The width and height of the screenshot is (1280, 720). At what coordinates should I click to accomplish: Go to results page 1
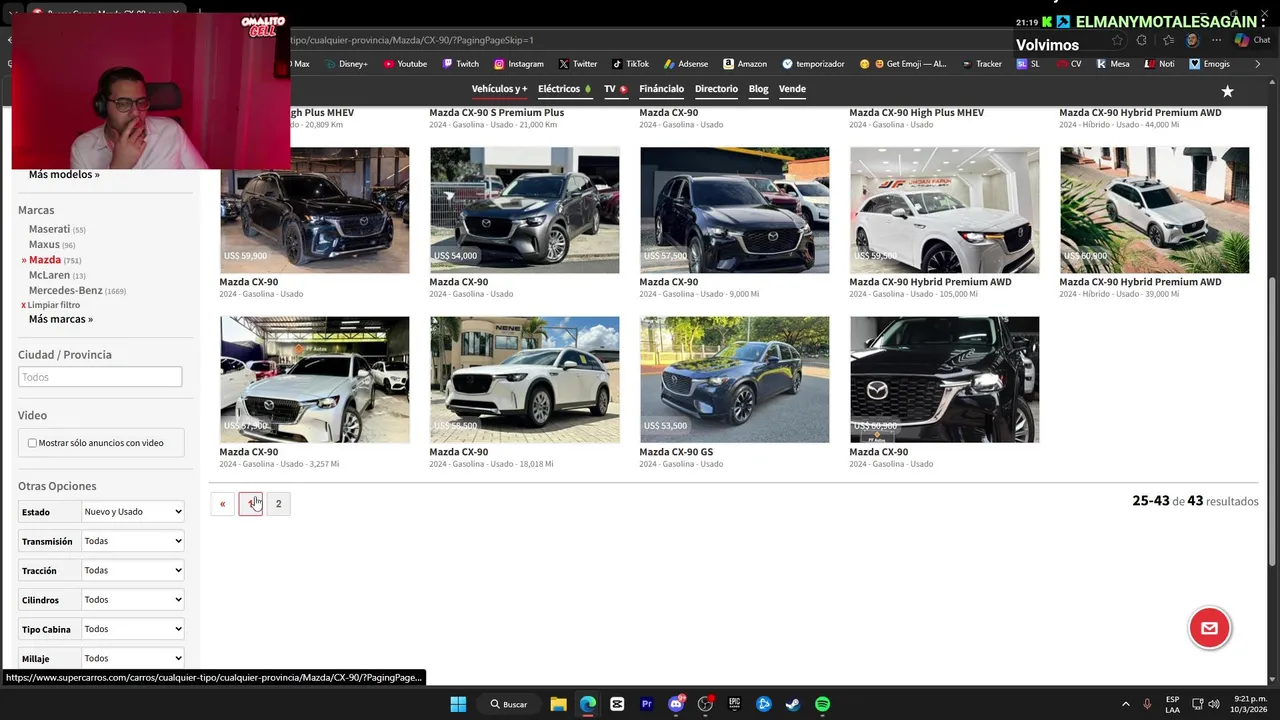click(x=250, y=504)
